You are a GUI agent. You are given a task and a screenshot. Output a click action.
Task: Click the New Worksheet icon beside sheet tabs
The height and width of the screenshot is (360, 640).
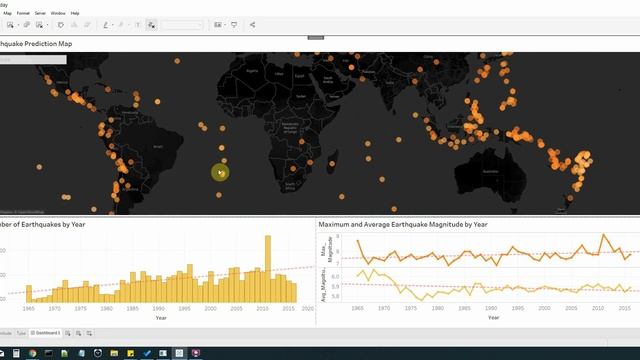coord(68,333)
